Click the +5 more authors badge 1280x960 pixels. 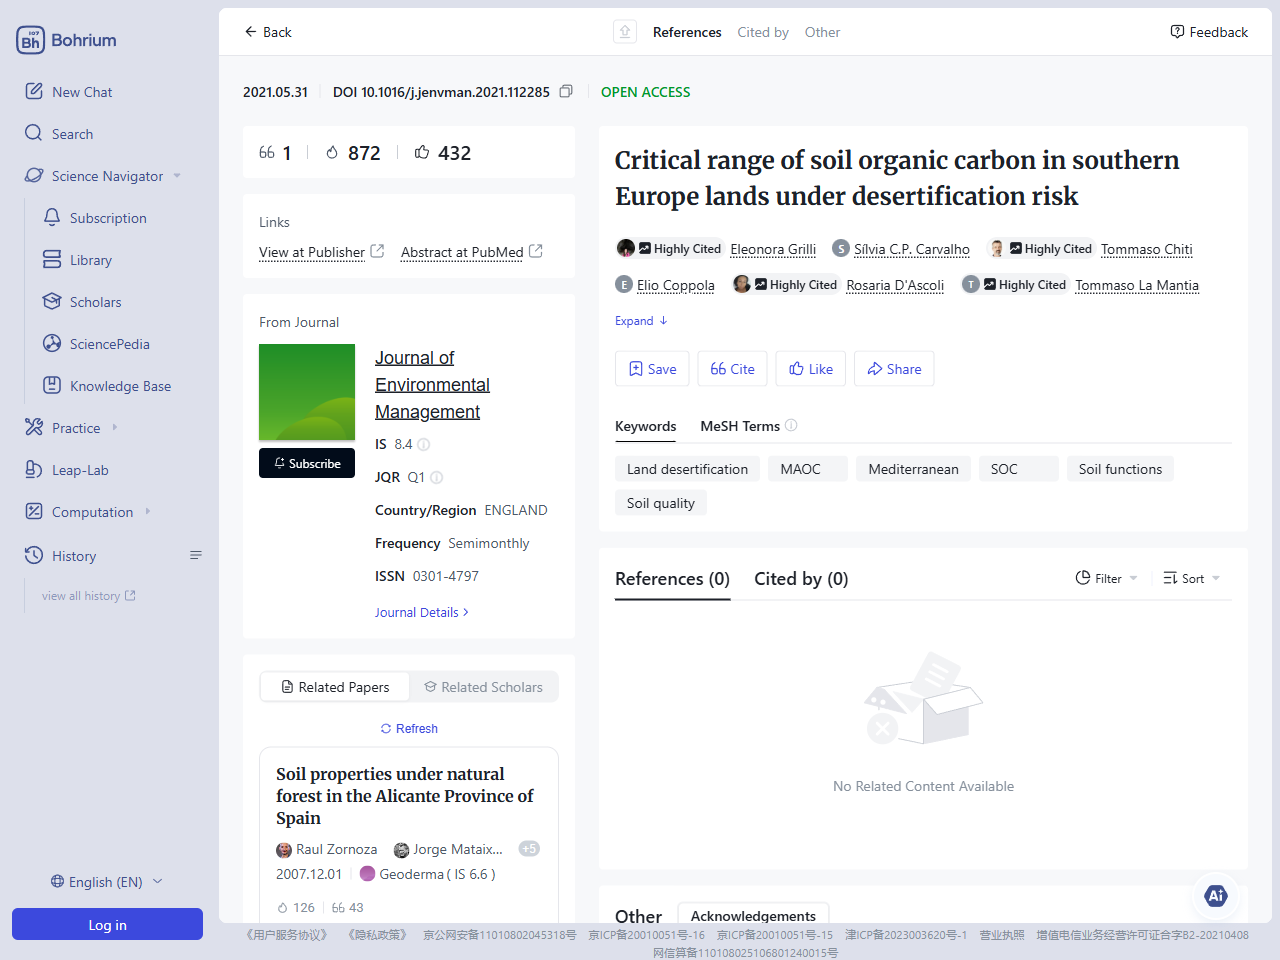pyautogui.click(x=529, y=849)
